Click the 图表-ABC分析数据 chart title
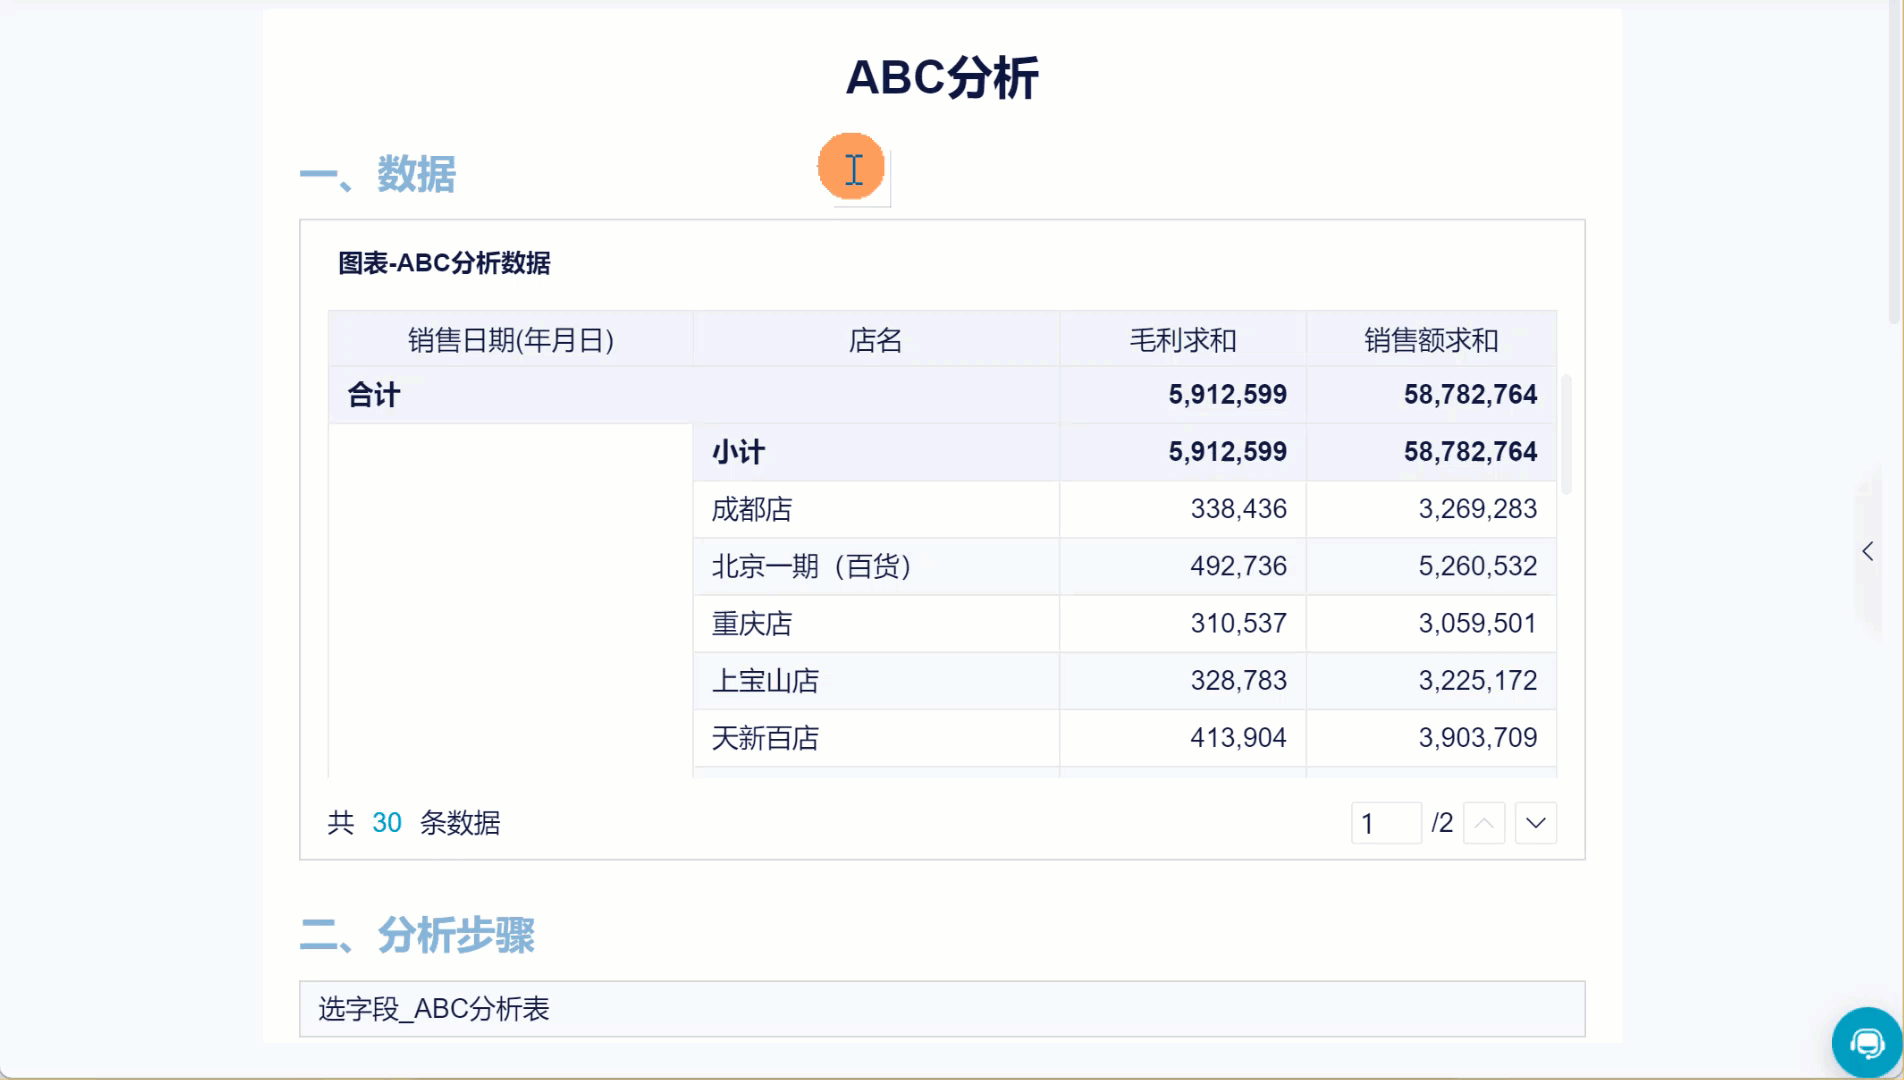 click(444, 263)
